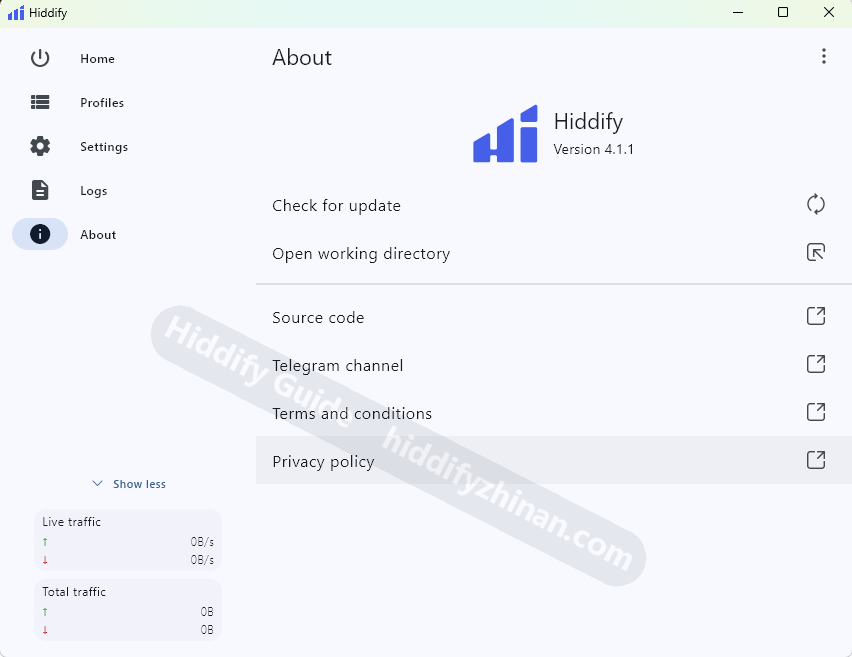Close the Hiddify window
This screenshot has width=852, height=657.
pyautogui.click(x=829, y=12)
